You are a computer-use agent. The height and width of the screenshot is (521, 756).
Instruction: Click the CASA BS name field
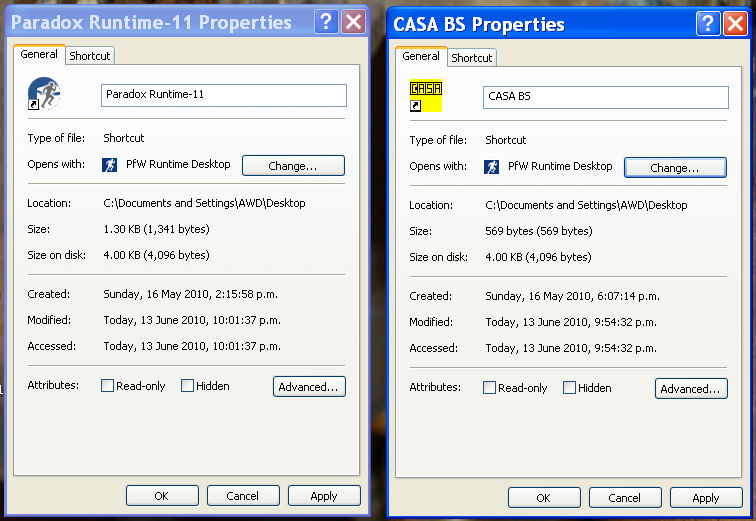point(606,97)
